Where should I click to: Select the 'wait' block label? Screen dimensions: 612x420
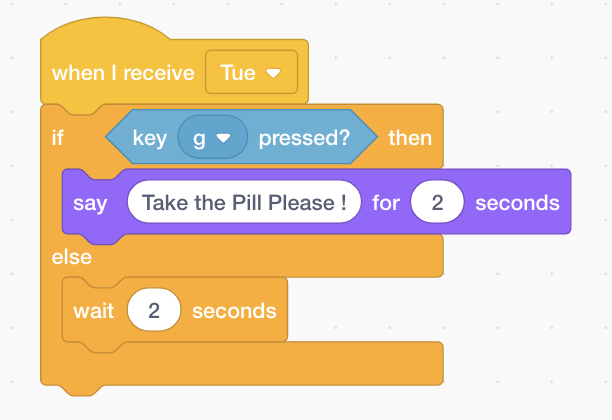[x=92, y=310]
